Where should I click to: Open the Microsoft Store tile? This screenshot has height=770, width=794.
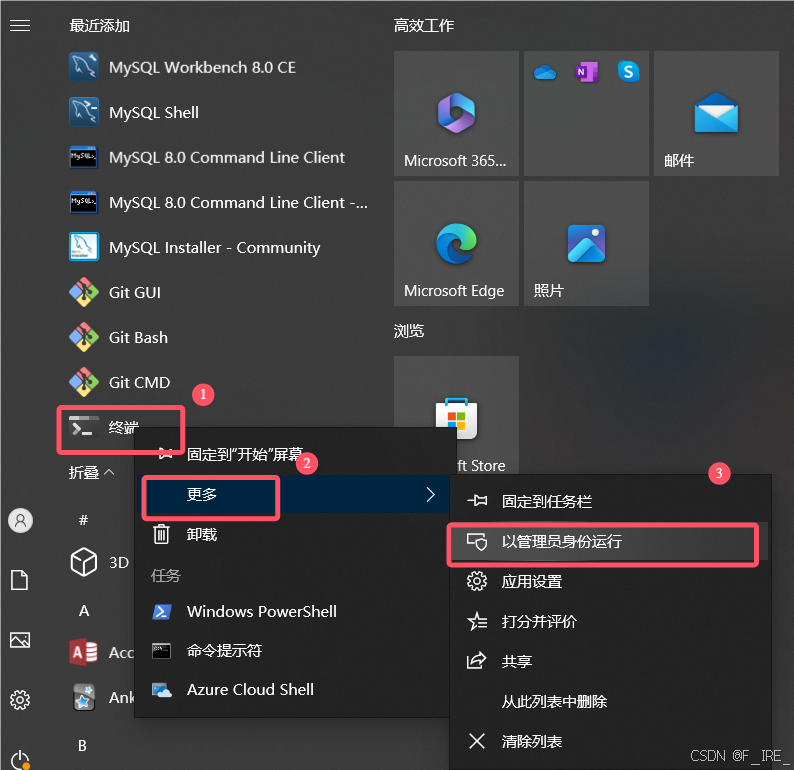point(456,415)
